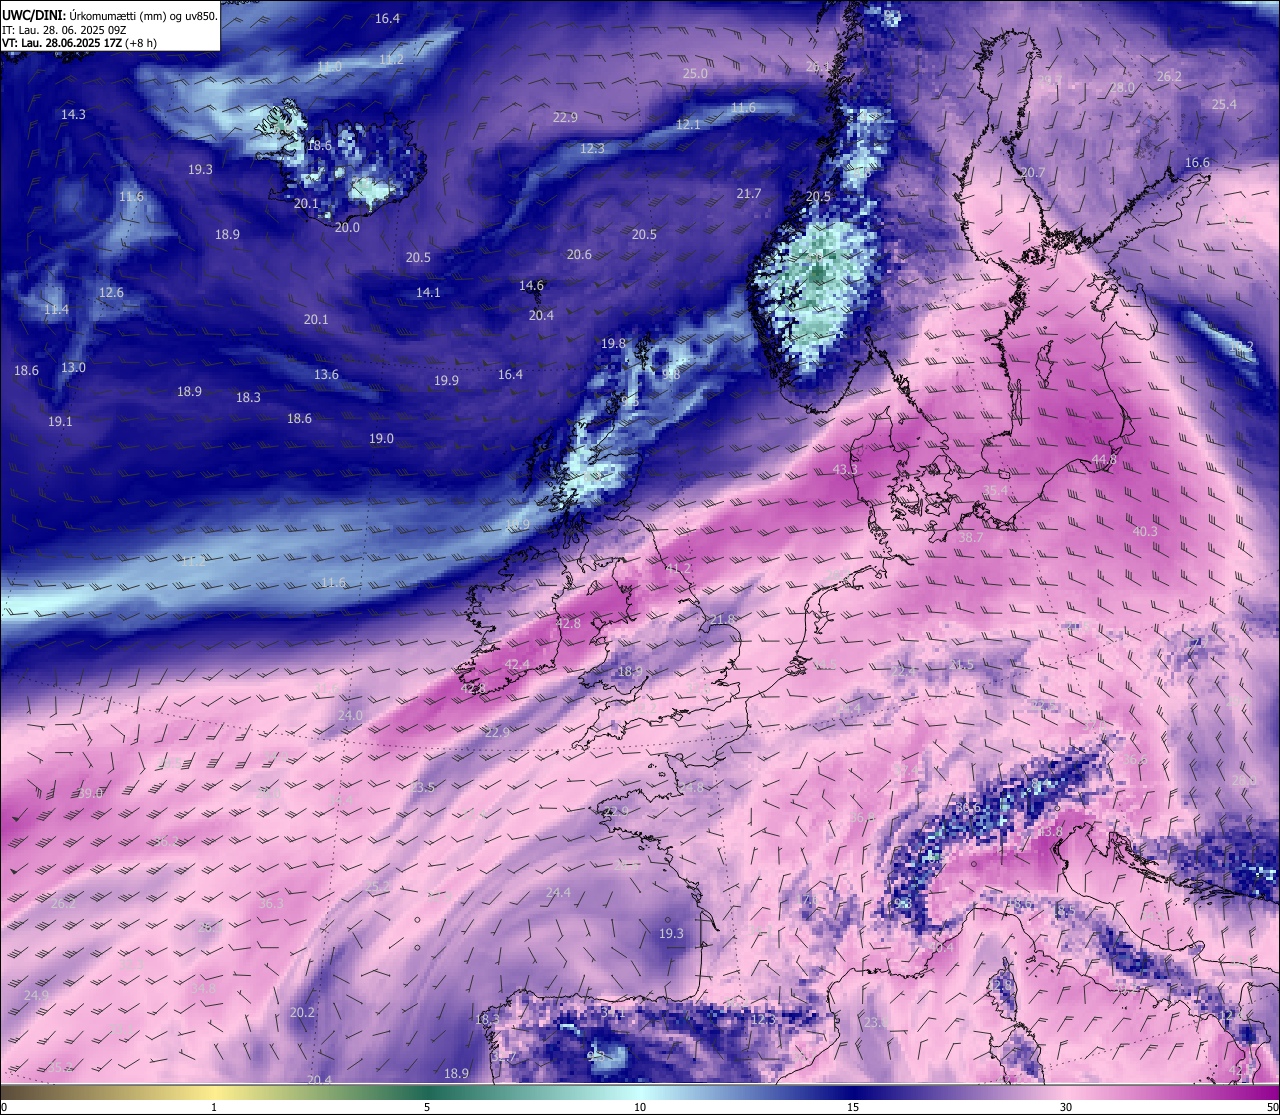Screen dimensions: 1280x1115
Task: Select the 11.4 value label
Action: coord(56,310)
